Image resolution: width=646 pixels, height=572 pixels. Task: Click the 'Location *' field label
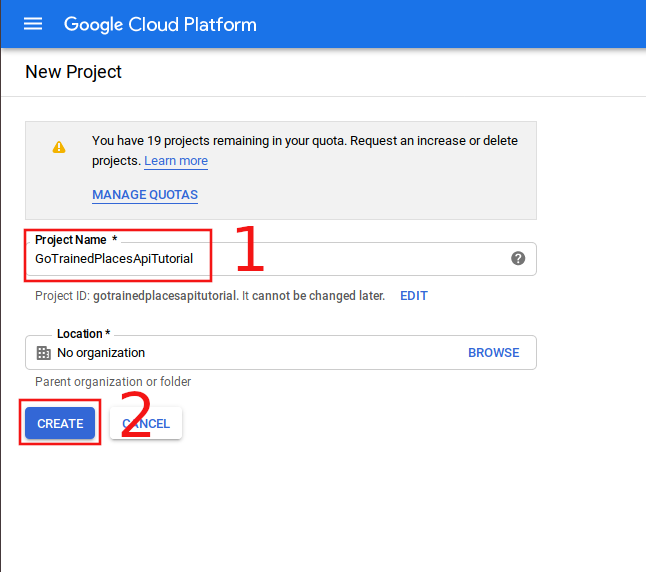(x=83, y=334)
